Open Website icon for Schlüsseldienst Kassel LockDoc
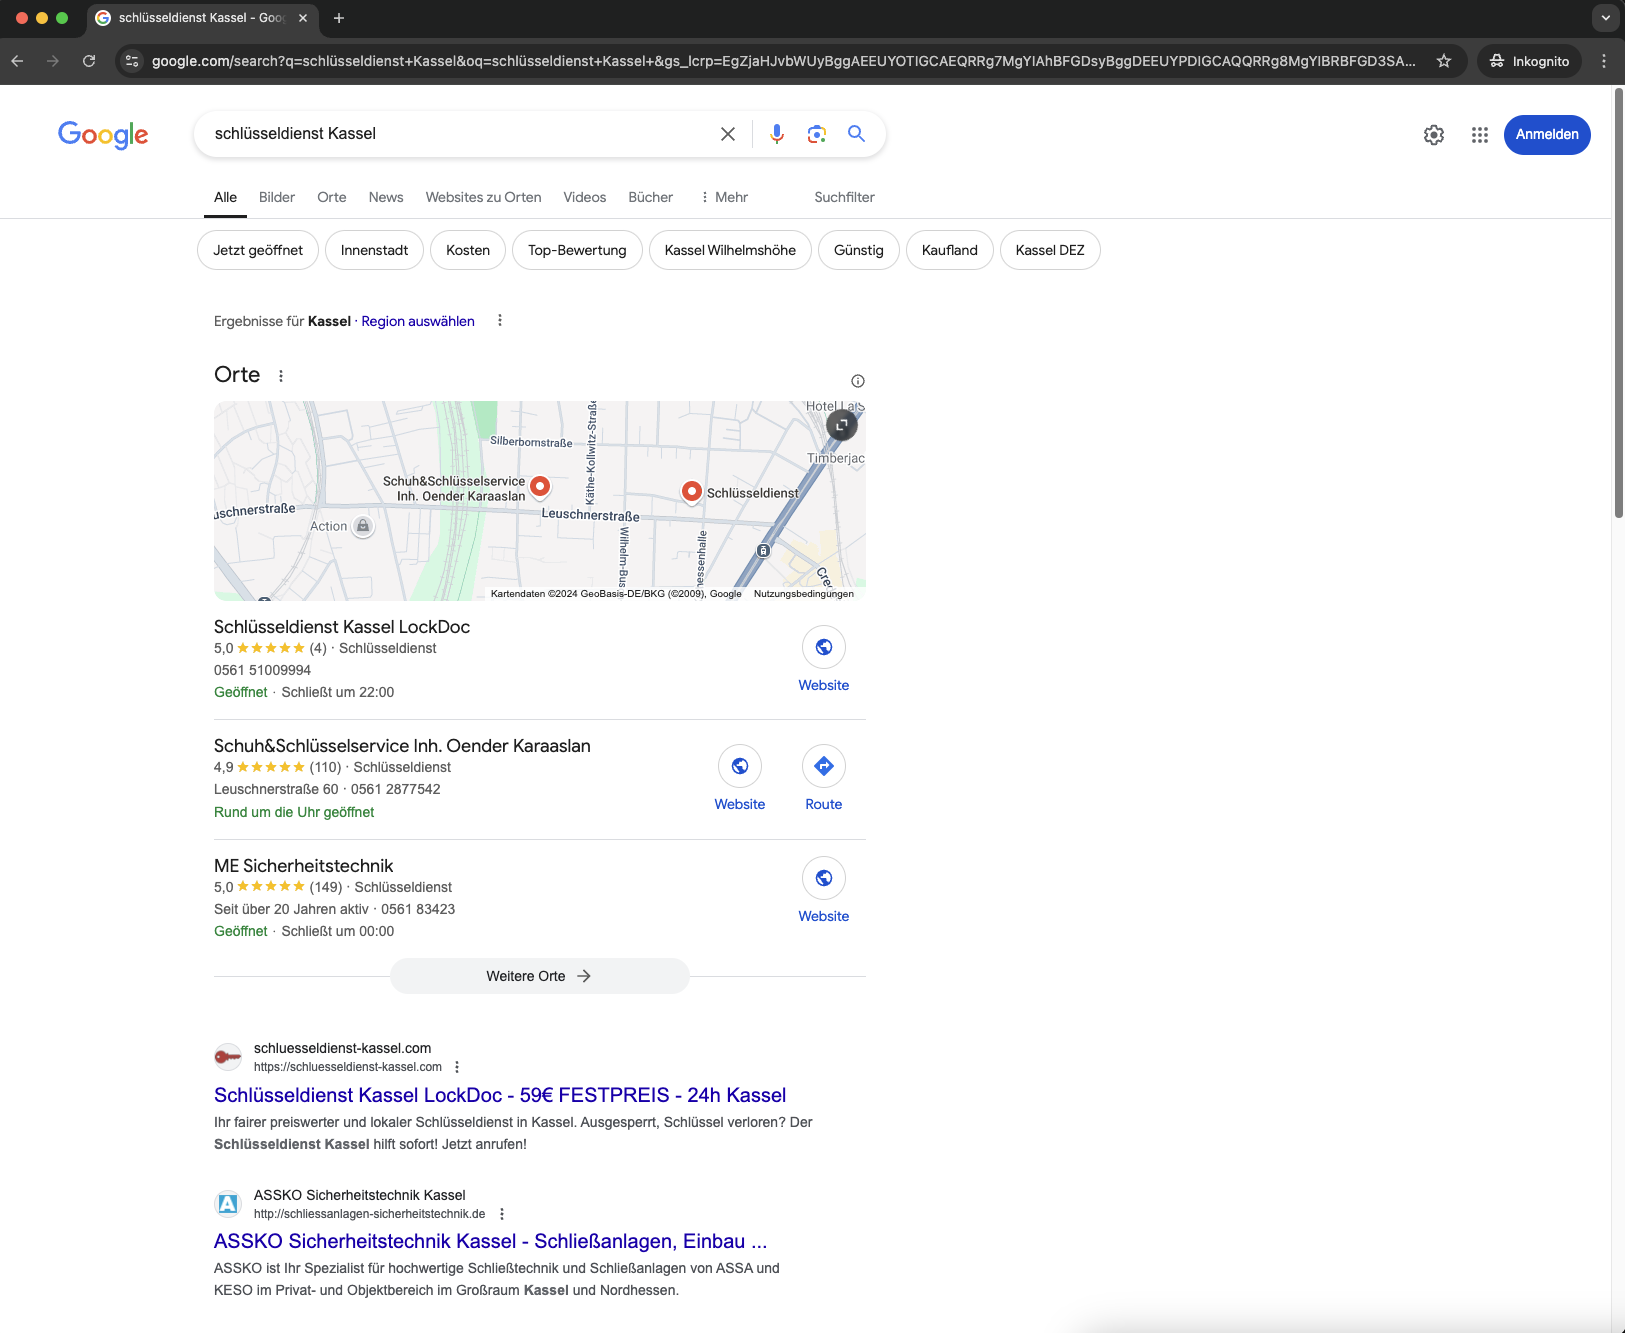This screenshot has width=1625, height=1333. click(x=824, y=648)
